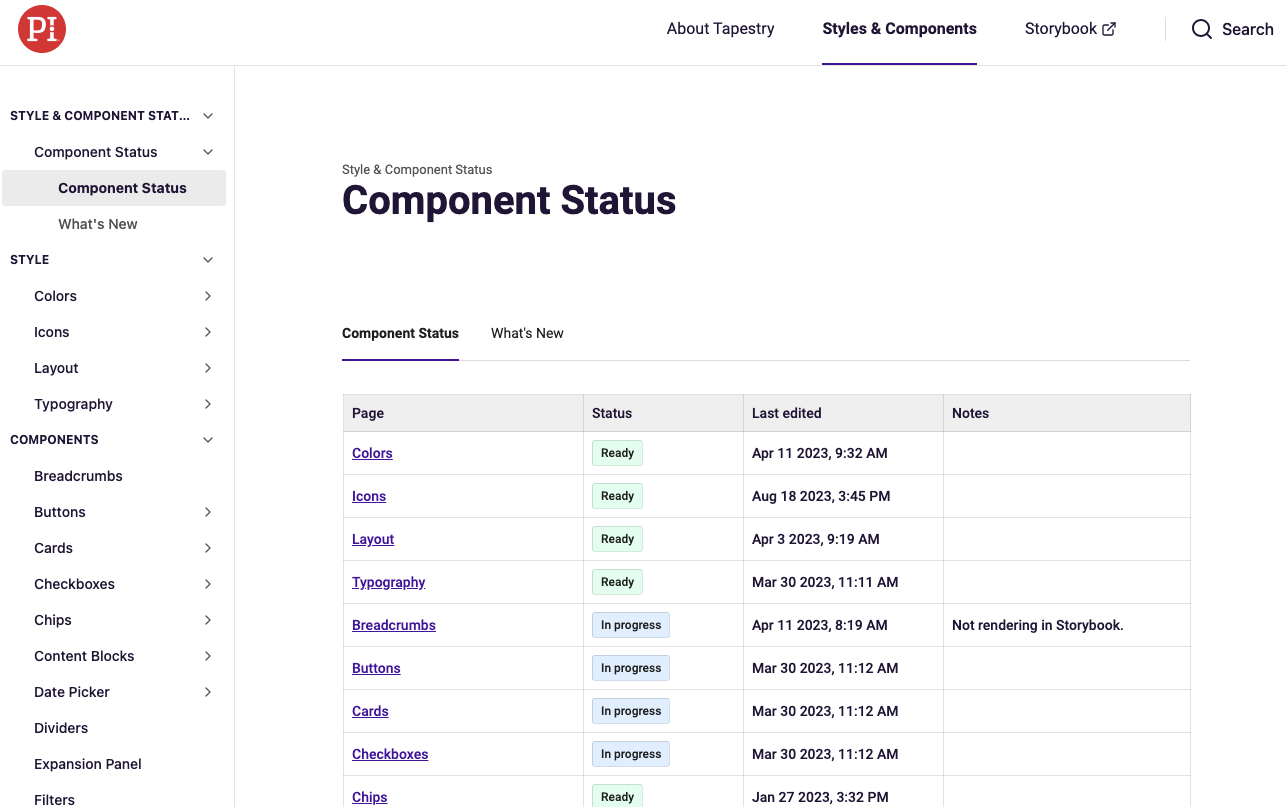1286x807 pixels.
Task: Click the Search label in the header
Action: point(1248,29)
